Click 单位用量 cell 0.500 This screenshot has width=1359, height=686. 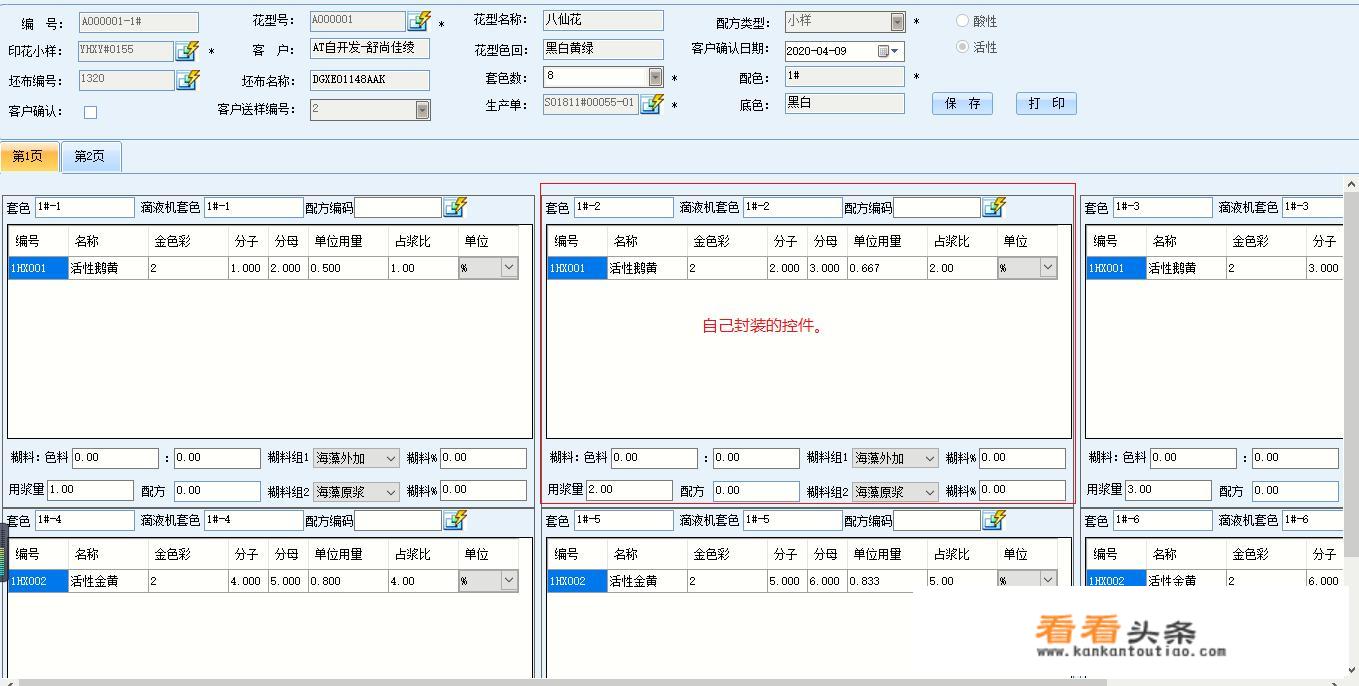tap(348, 268)
